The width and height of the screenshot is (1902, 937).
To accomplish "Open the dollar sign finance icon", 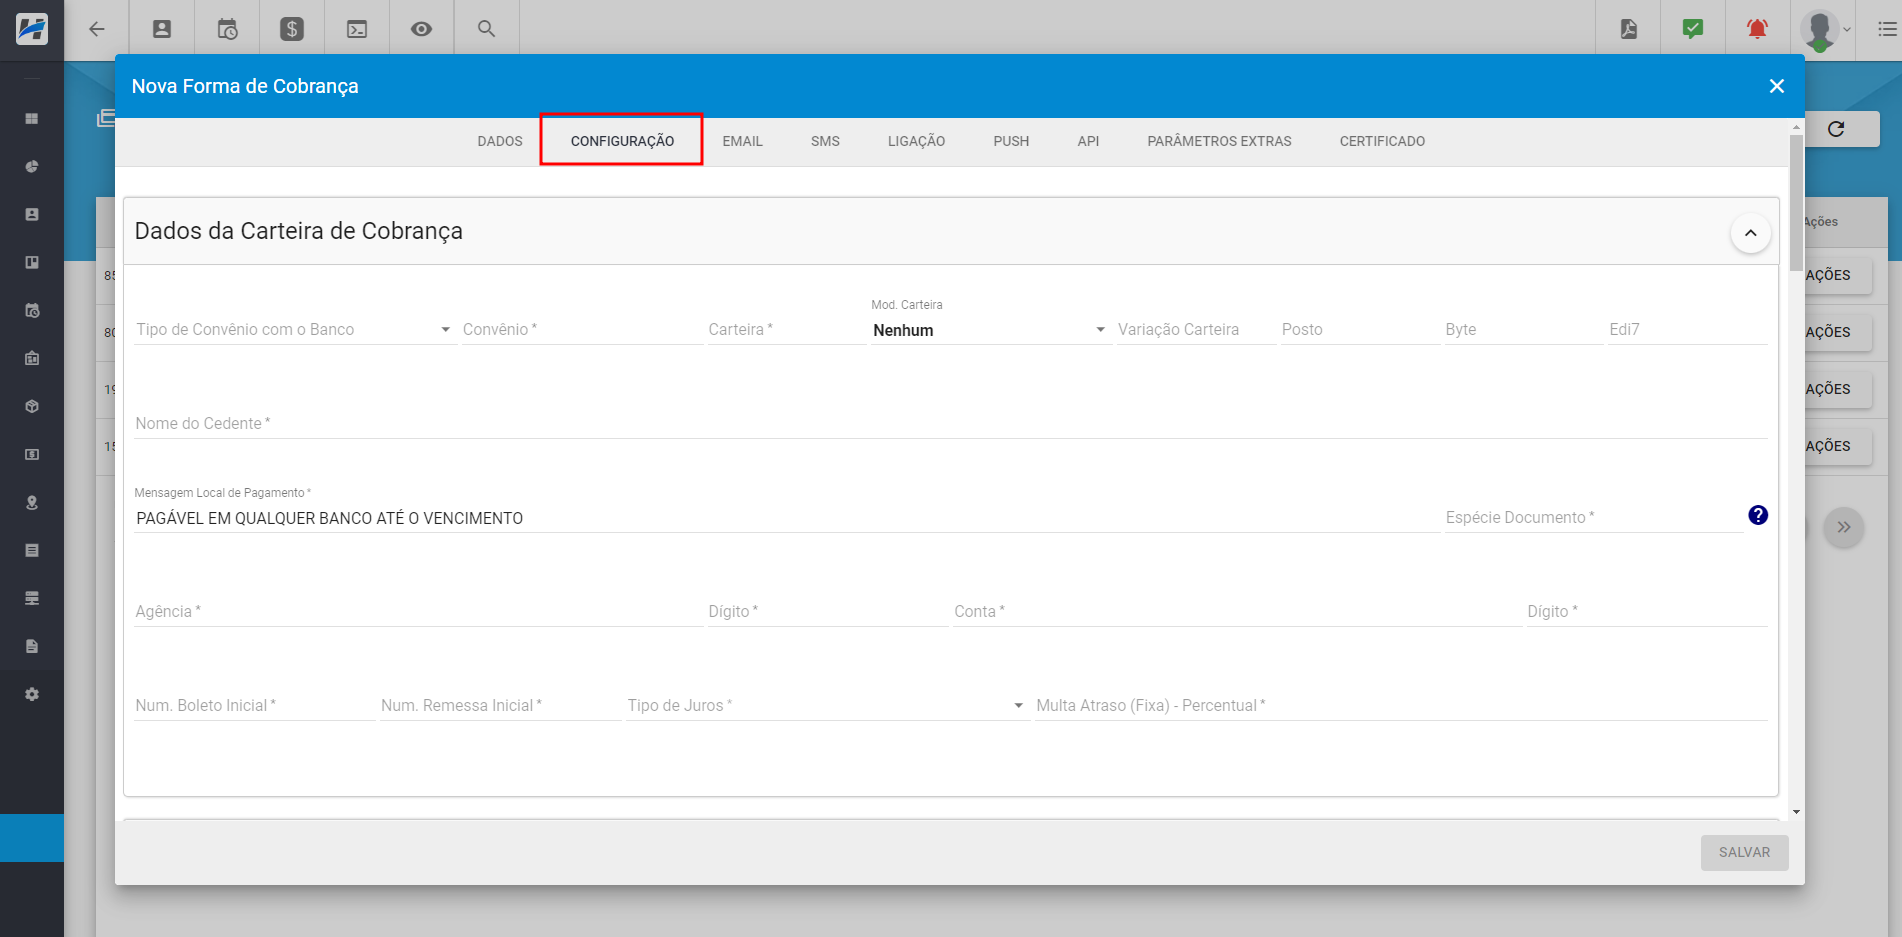I will tap(292, 29).
